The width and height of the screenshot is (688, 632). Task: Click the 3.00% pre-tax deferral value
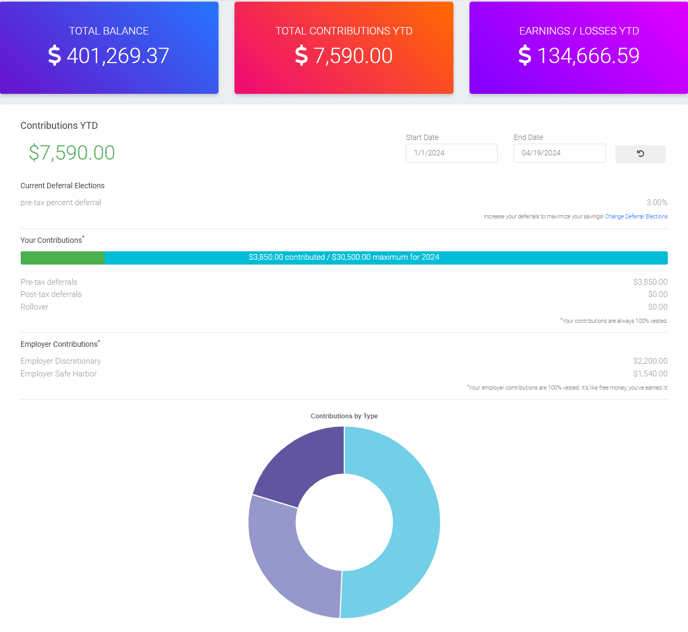pos(656,203)
